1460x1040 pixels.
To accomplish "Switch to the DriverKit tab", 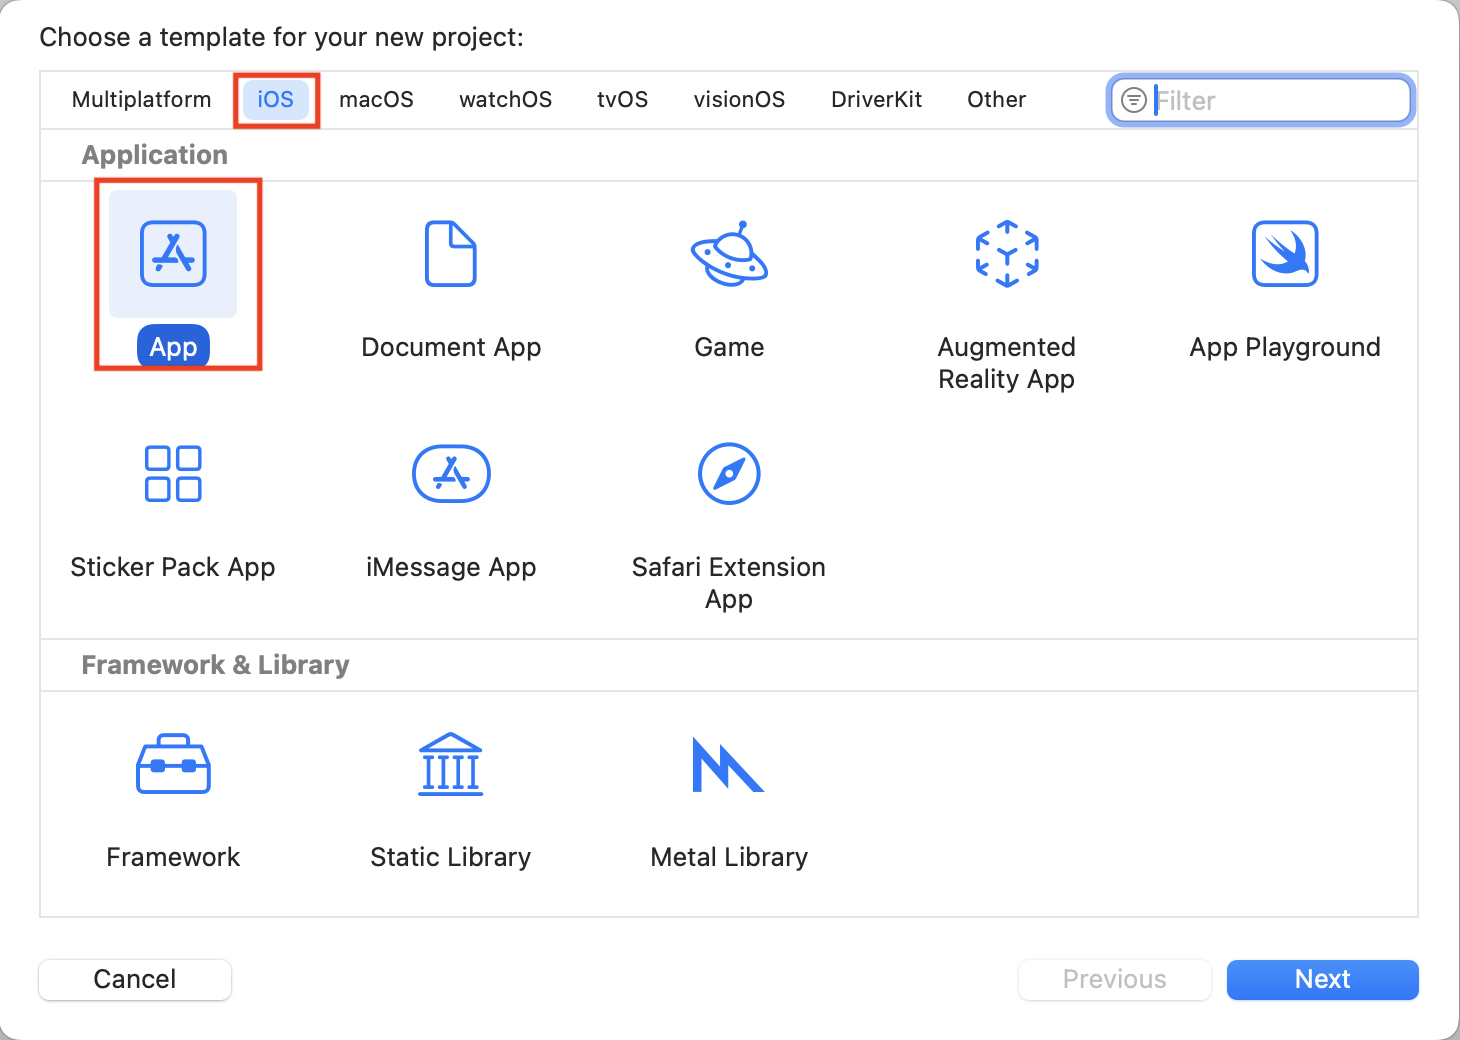I will (x=877, y=100).
